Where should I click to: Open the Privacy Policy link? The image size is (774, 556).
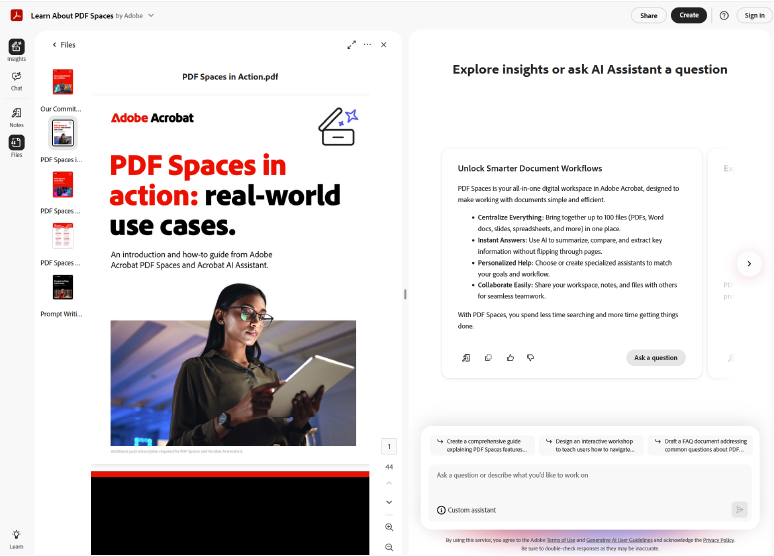click(719, 540)
